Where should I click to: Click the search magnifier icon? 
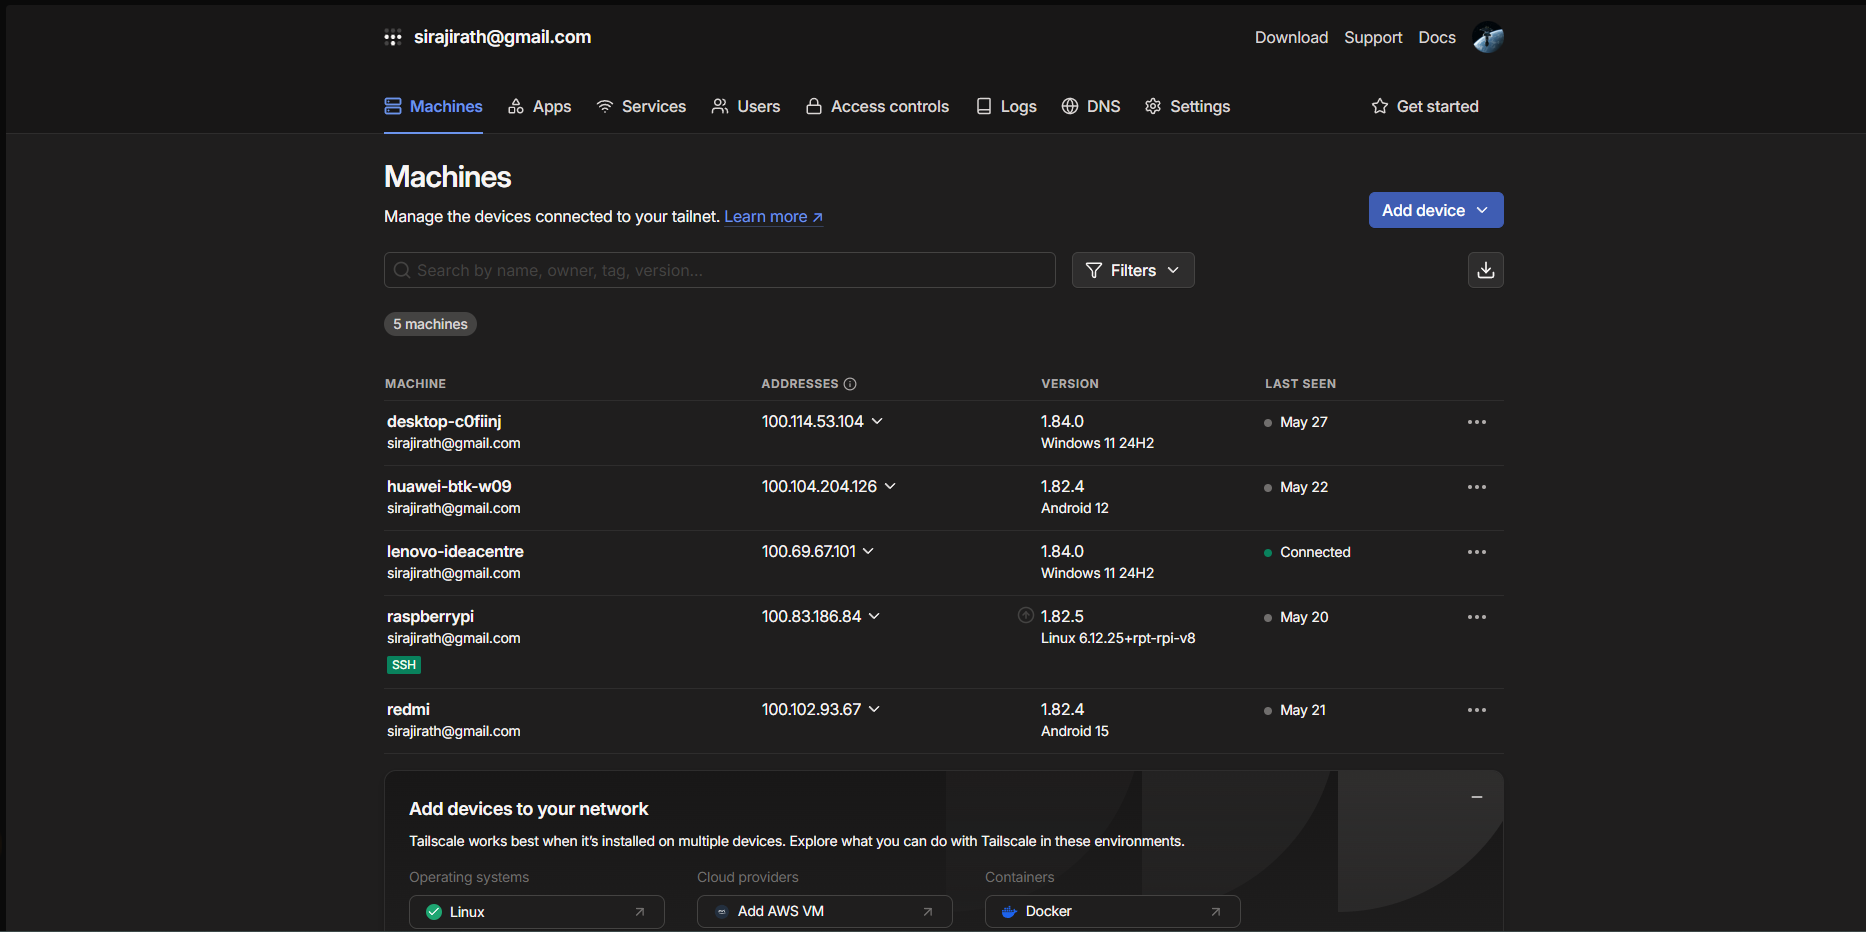point(402,270)
